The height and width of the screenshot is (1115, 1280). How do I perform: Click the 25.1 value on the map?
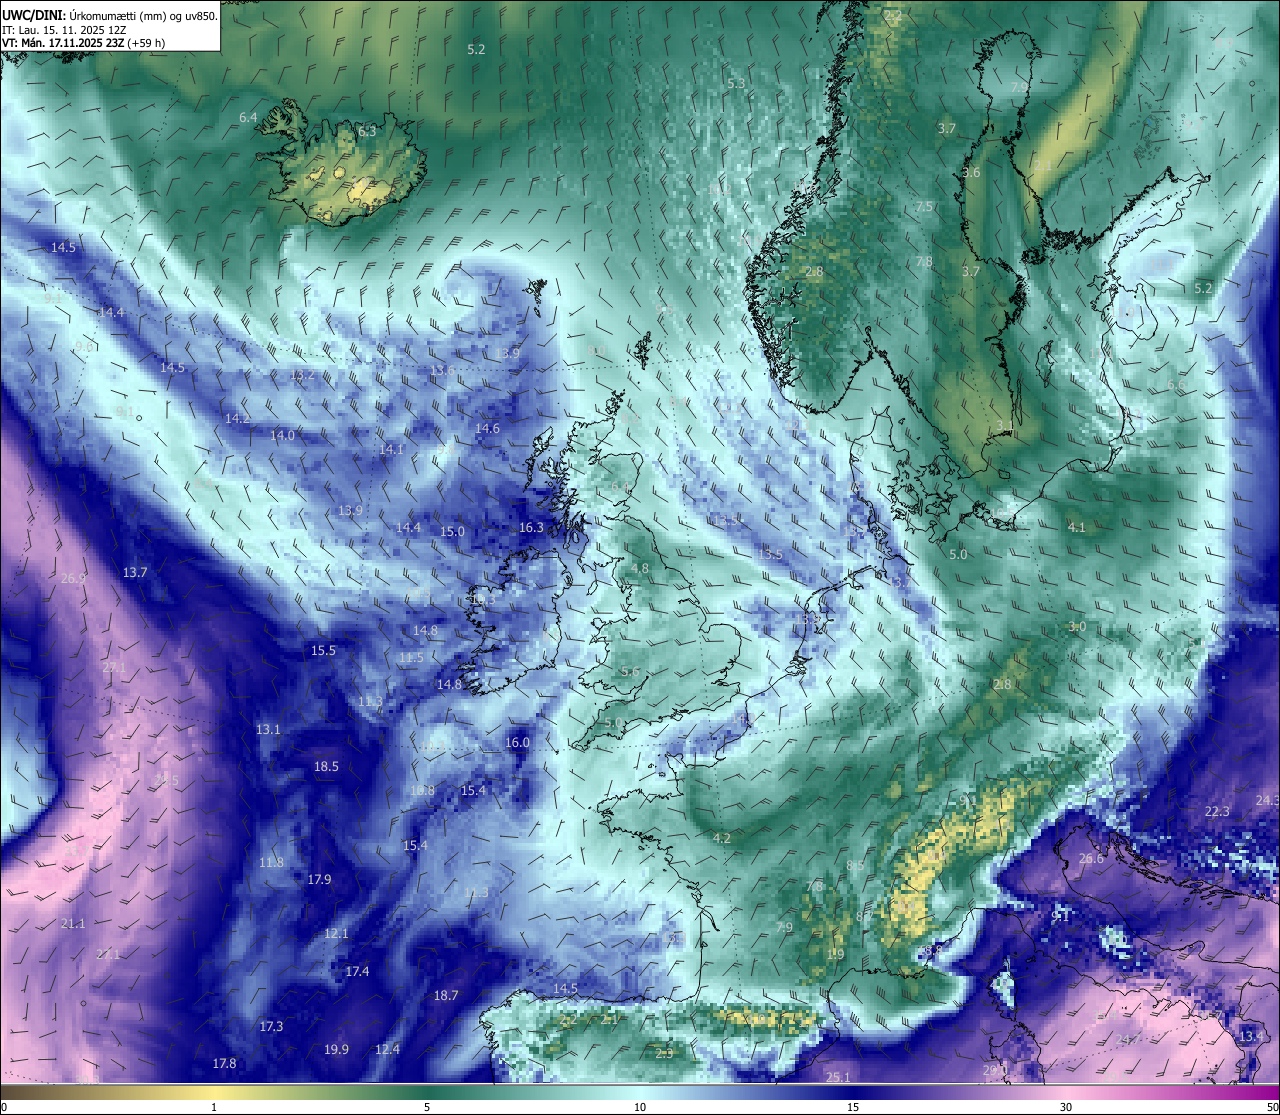838,1078
